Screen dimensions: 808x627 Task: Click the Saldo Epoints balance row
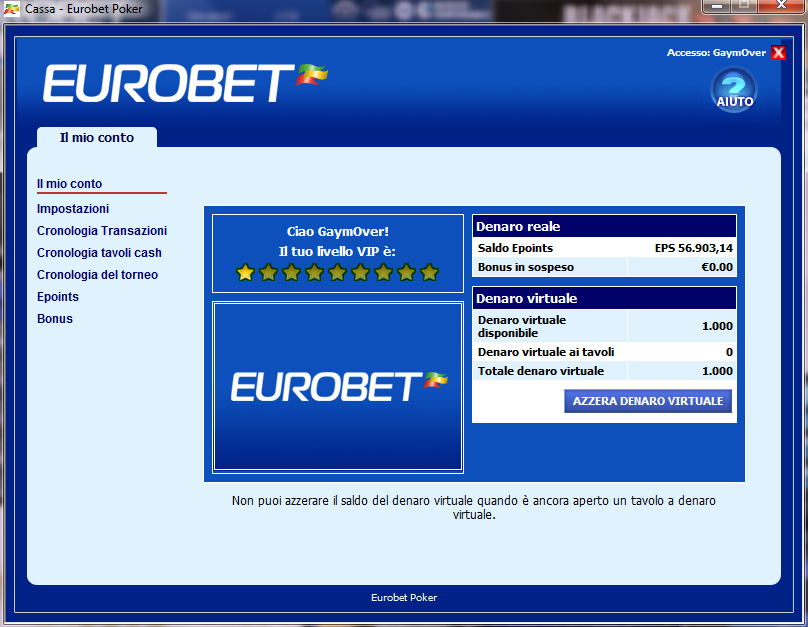[604, 248]
